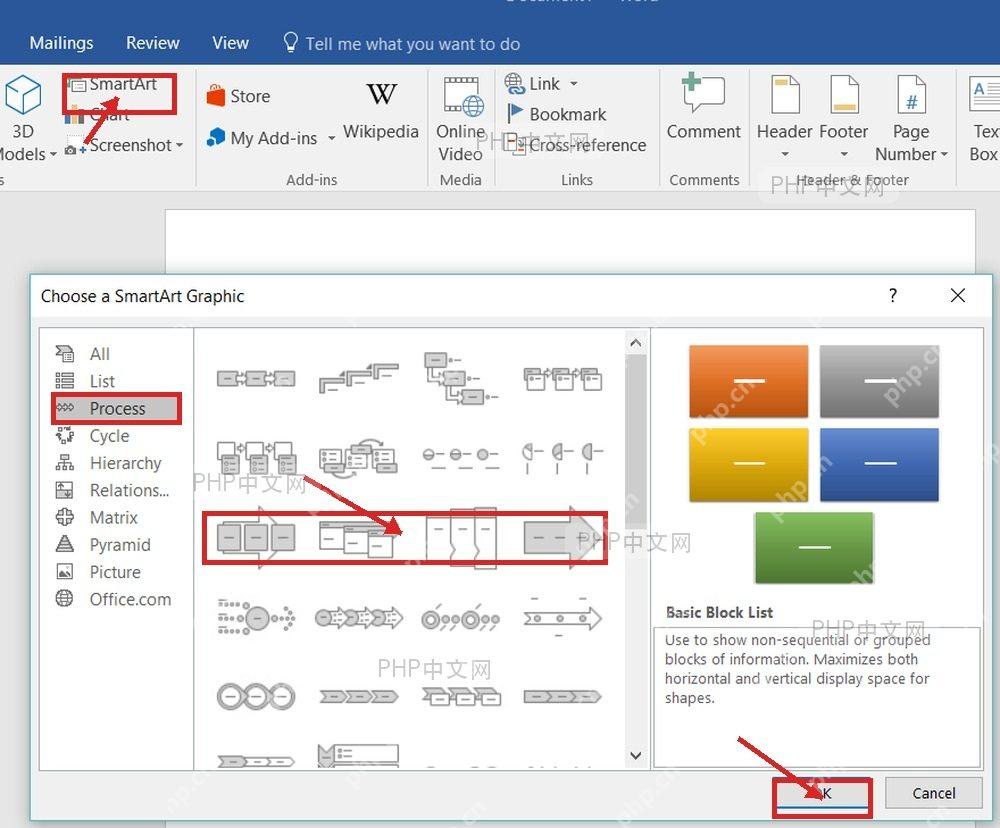This screenshot has width=1000, height=828.
Task: Switch to the Review tab
Action: click(152, 43)
